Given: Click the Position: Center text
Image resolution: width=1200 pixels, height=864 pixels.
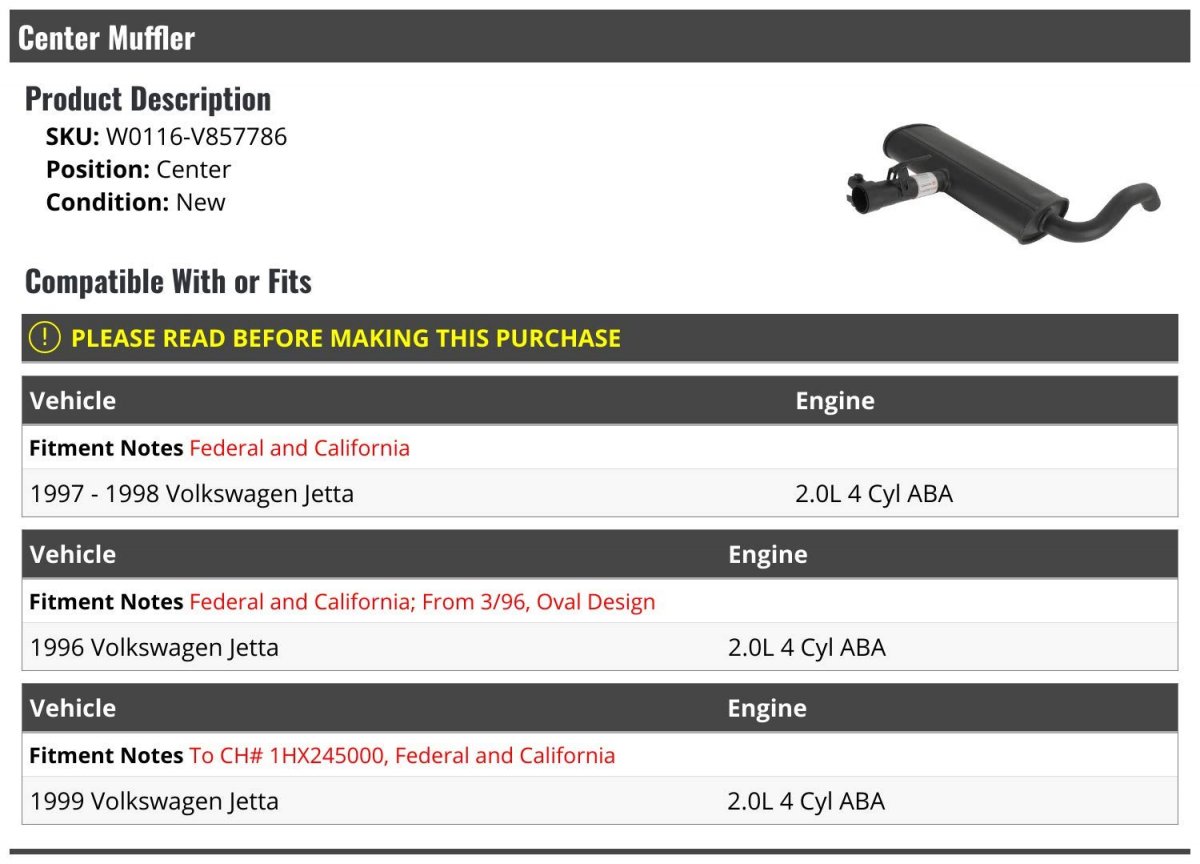Looking at the screenshot, I should [138, 169].
